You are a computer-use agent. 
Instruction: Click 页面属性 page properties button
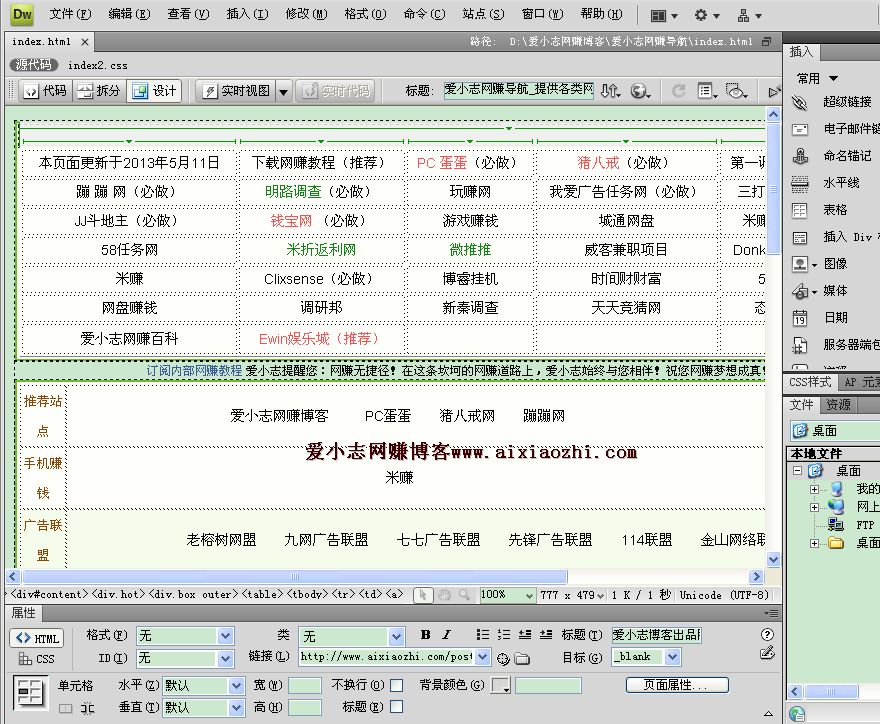tap(677, 685)
